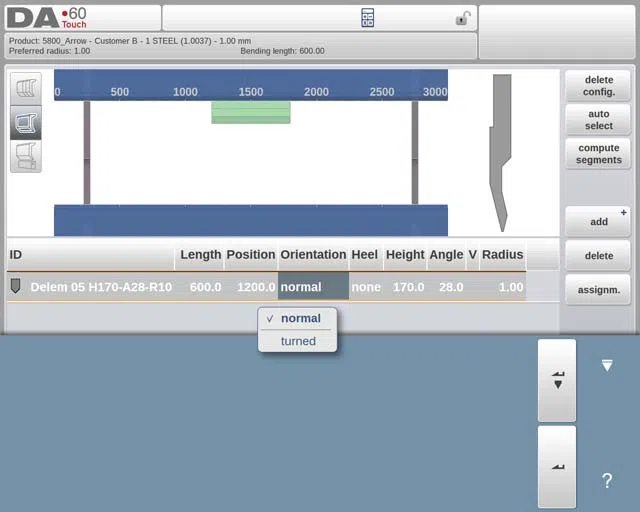Click the Length column header
This screenshot has height=512, width=640.
(x=200, y=255)
